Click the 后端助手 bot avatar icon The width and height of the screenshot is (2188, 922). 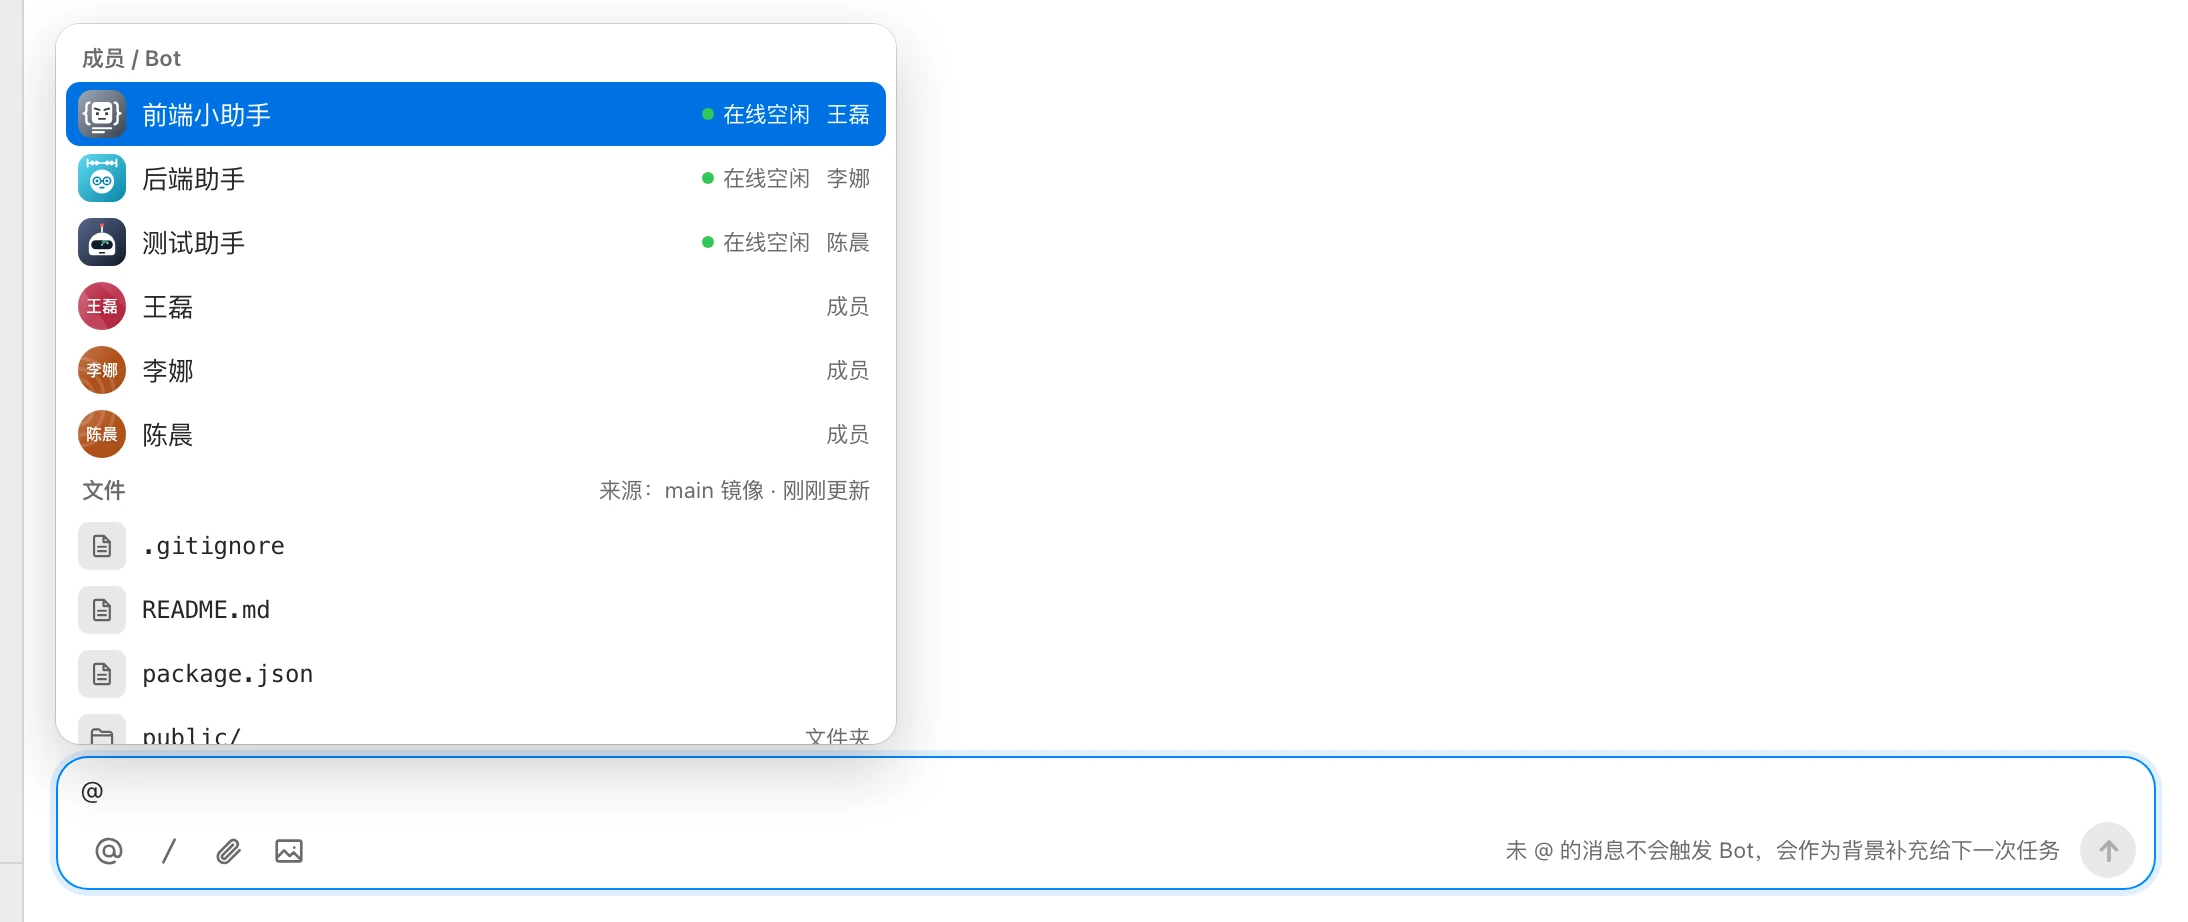click(102, 178)
